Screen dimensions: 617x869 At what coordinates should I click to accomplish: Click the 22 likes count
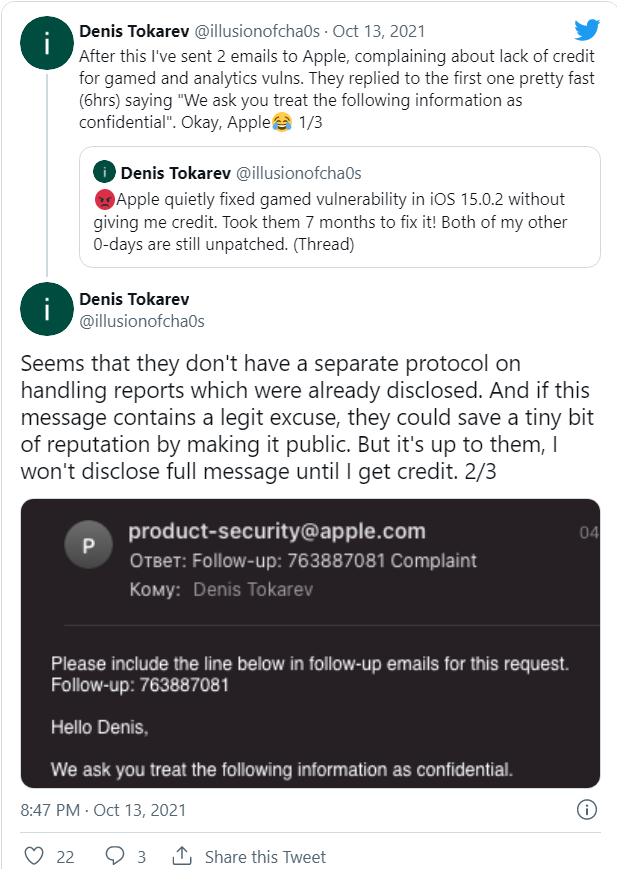click(65, 857)
